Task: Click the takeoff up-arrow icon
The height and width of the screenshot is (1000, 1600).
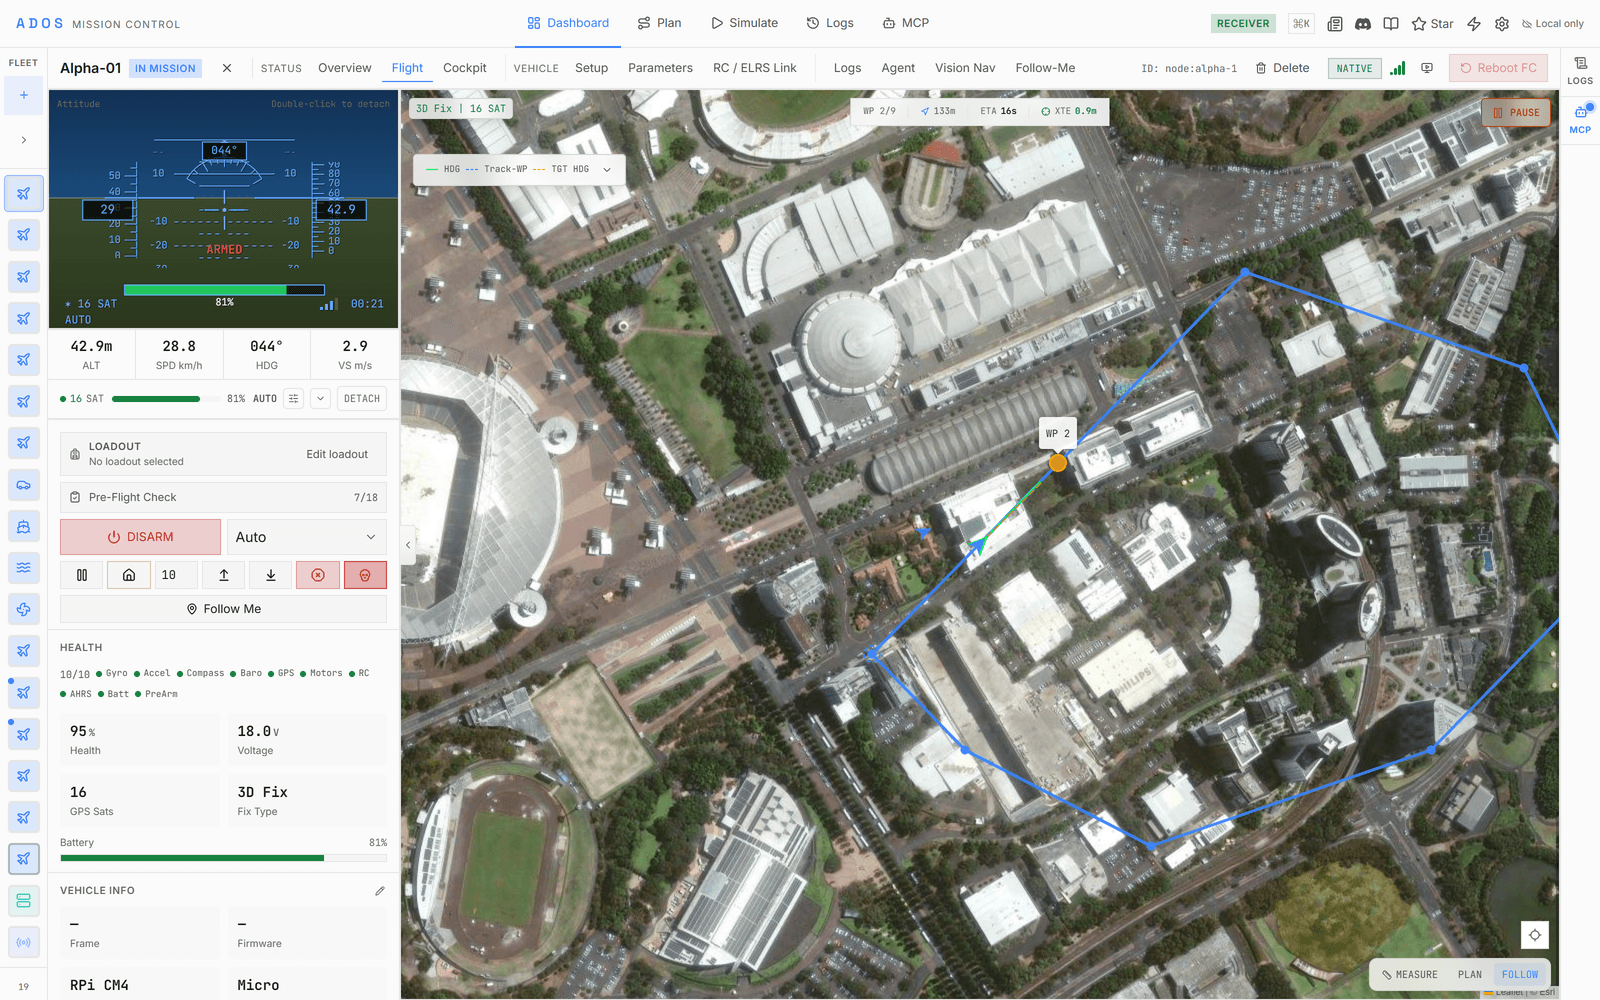Action: pos(224,575)
